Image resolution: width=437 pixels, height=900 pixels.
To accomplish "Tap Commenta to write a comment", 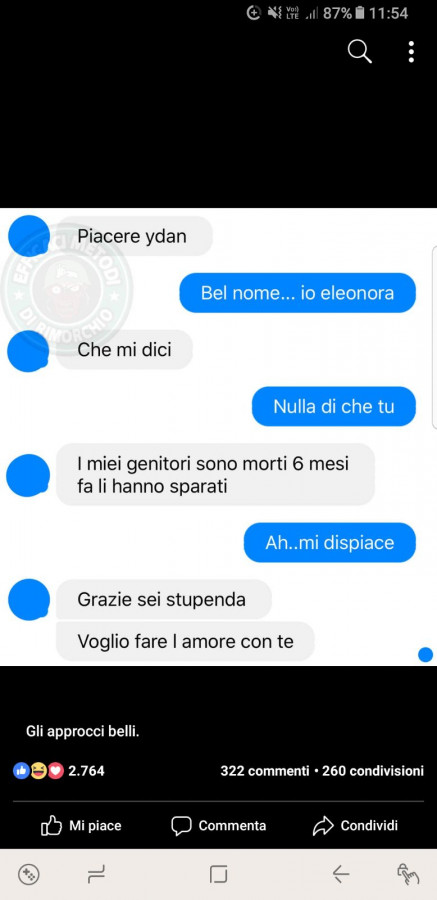I will [x=218, y=826].
